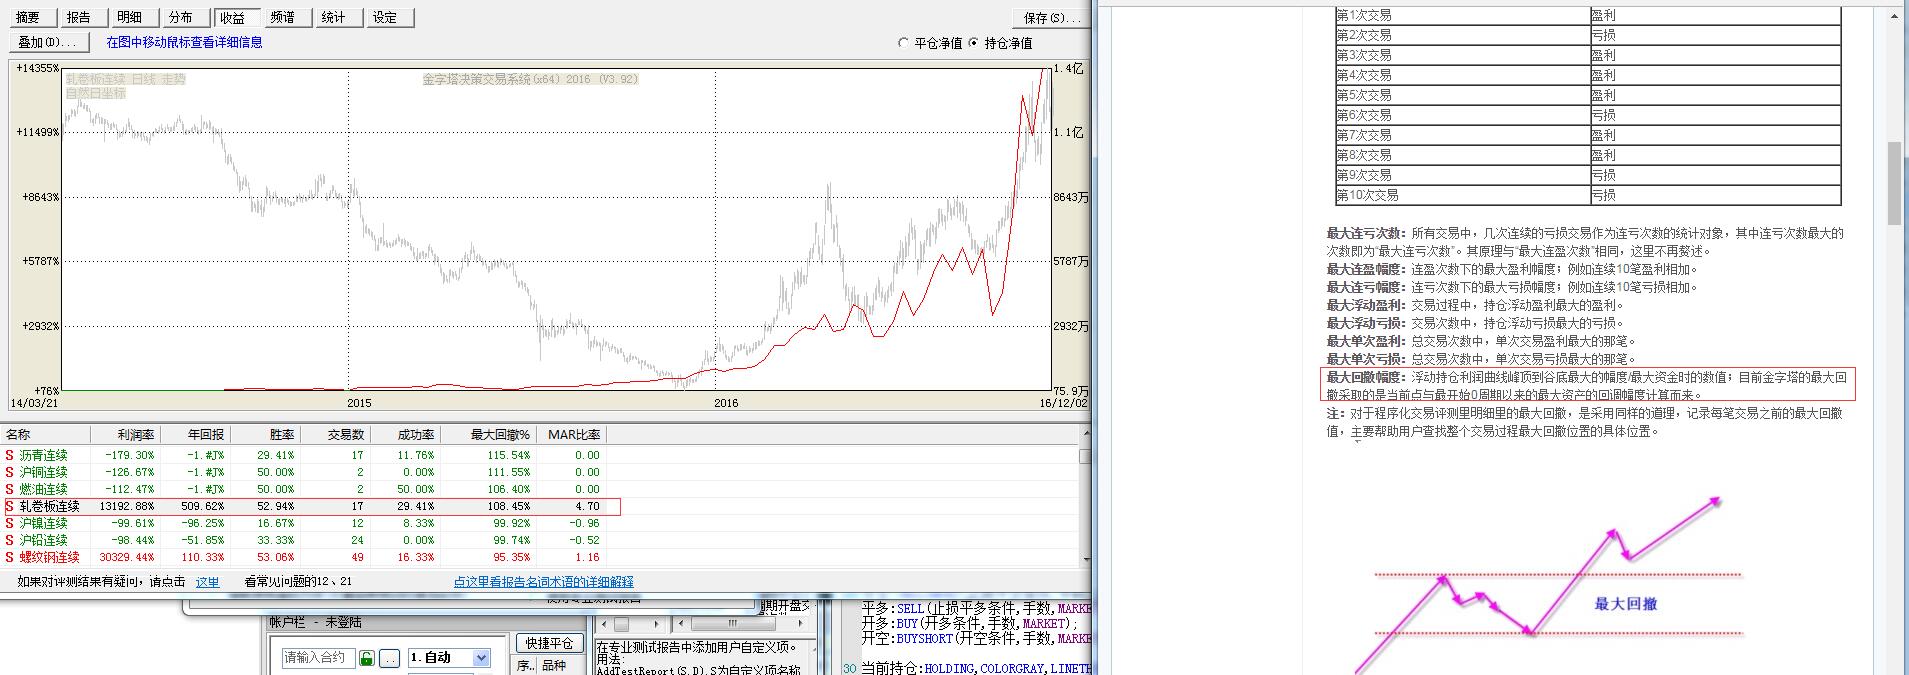Open the 设定 tab
Image resolution: width=1909 pixels, height=675 pixels.
(385, 18)
